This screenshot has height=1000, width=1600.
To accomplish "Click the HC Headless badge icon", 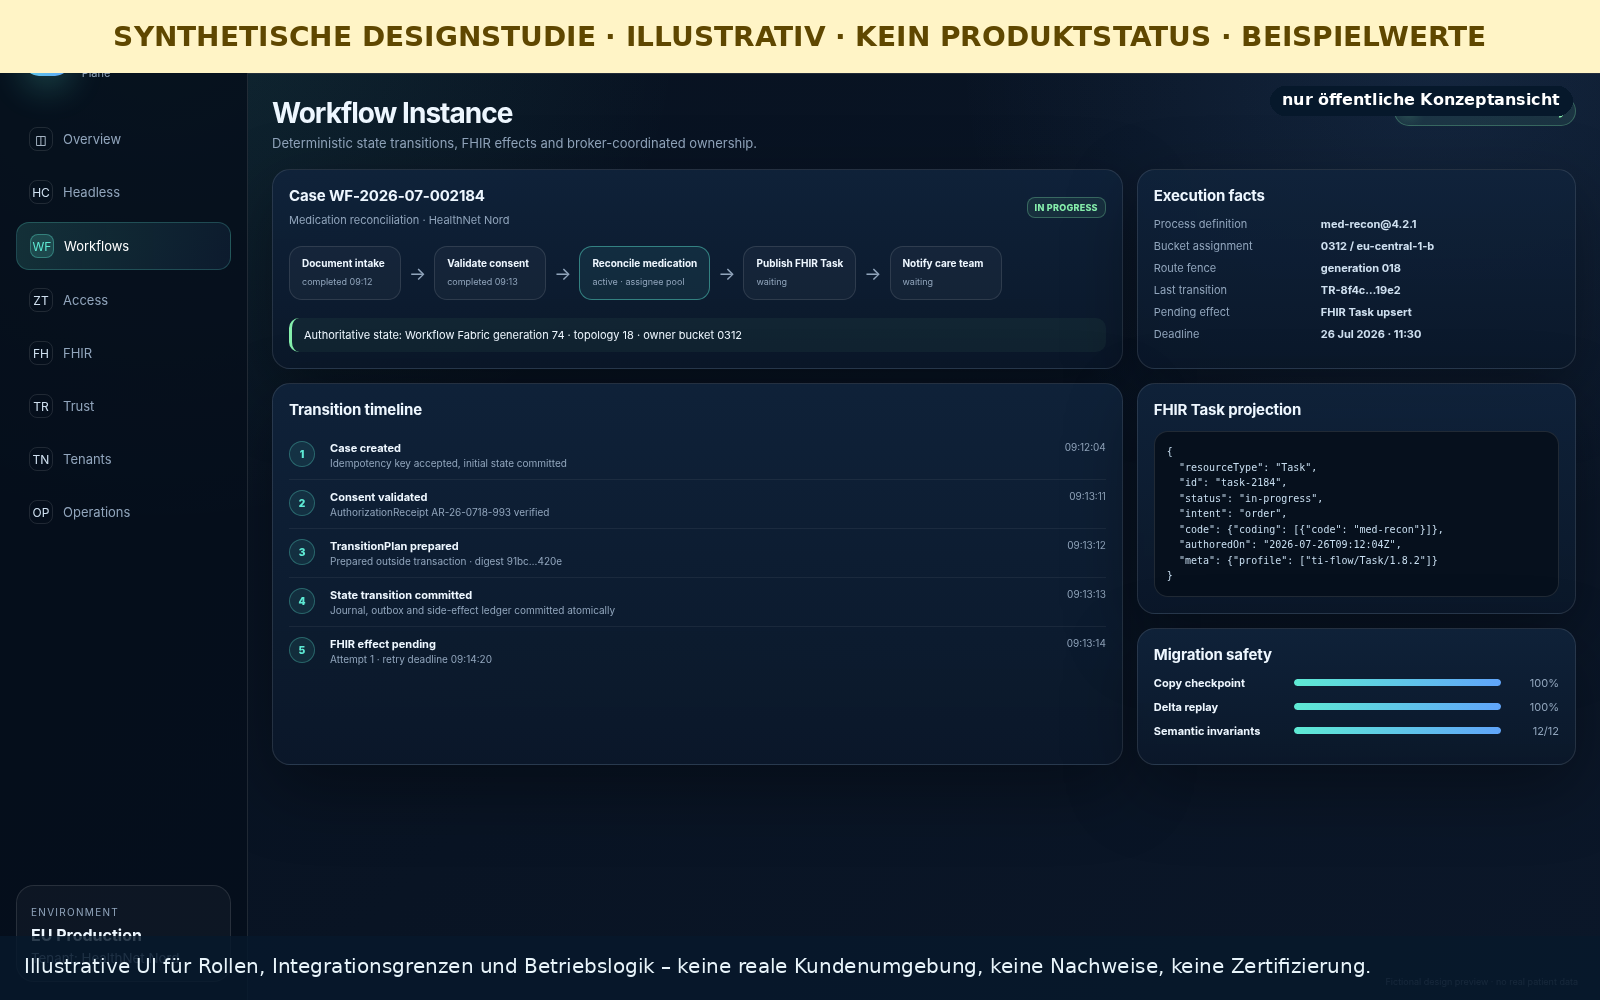I will [x=41, y=193].
